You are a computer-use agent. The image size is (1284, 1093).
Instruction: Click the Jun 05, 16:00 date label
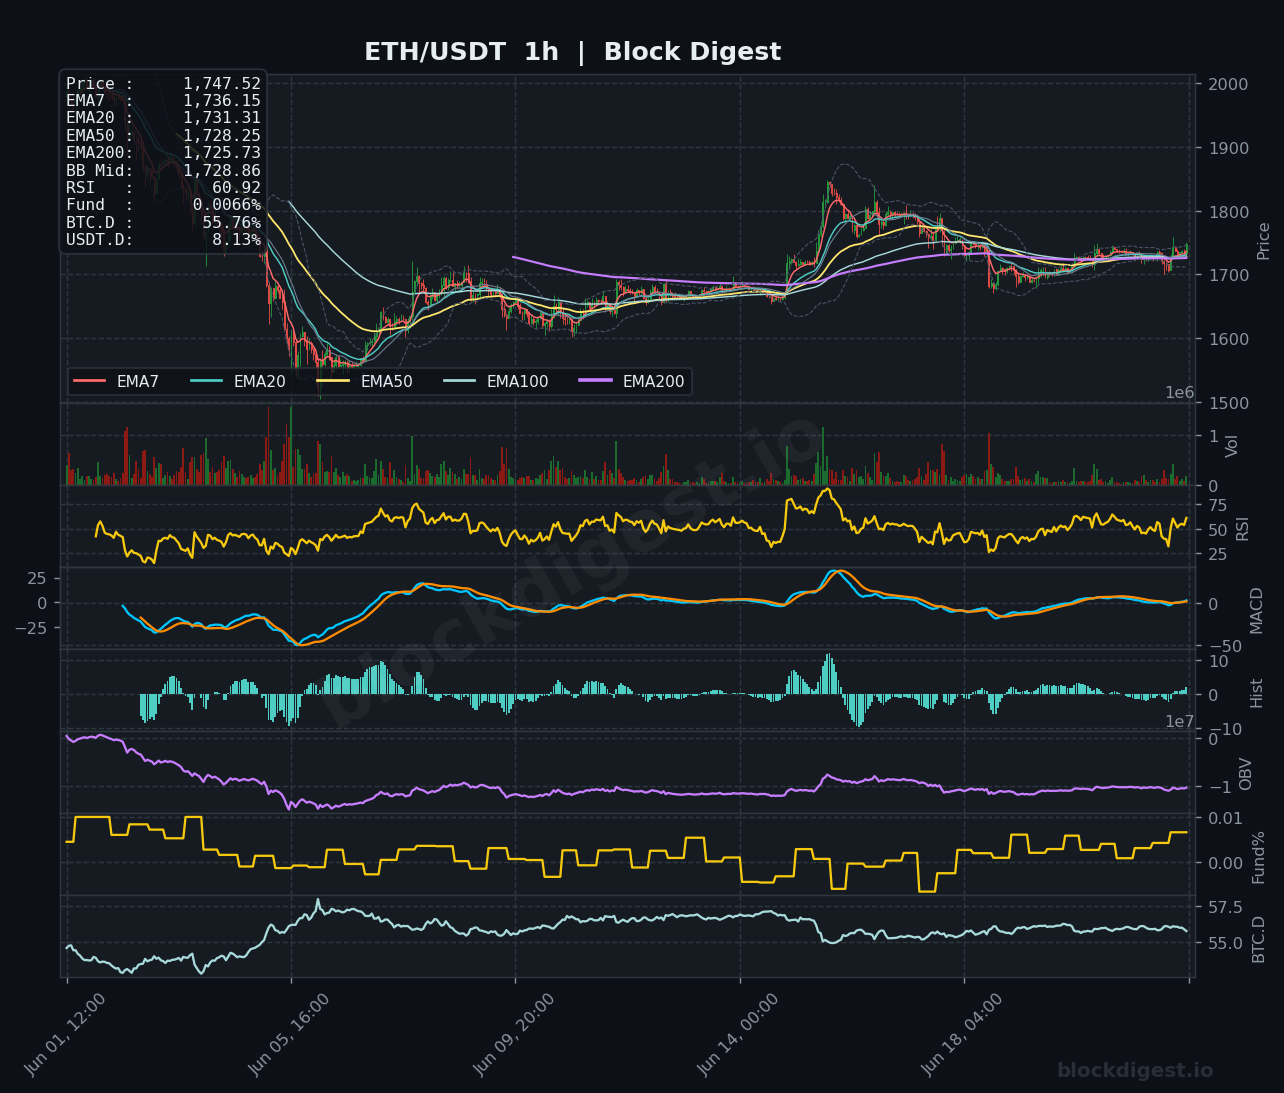click(289, 1035)
